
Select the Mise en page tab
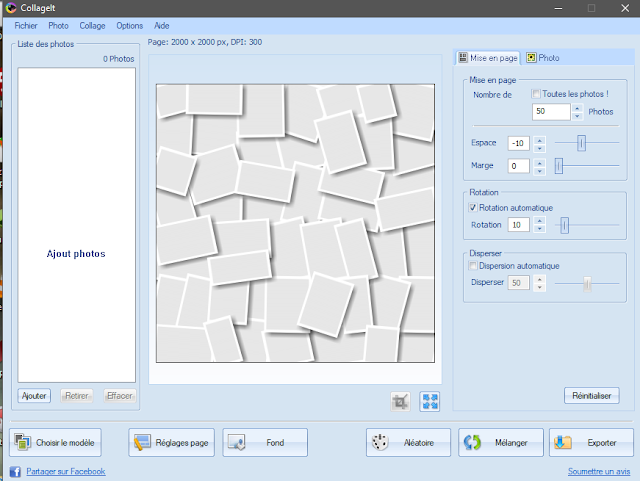coord(488,58)
